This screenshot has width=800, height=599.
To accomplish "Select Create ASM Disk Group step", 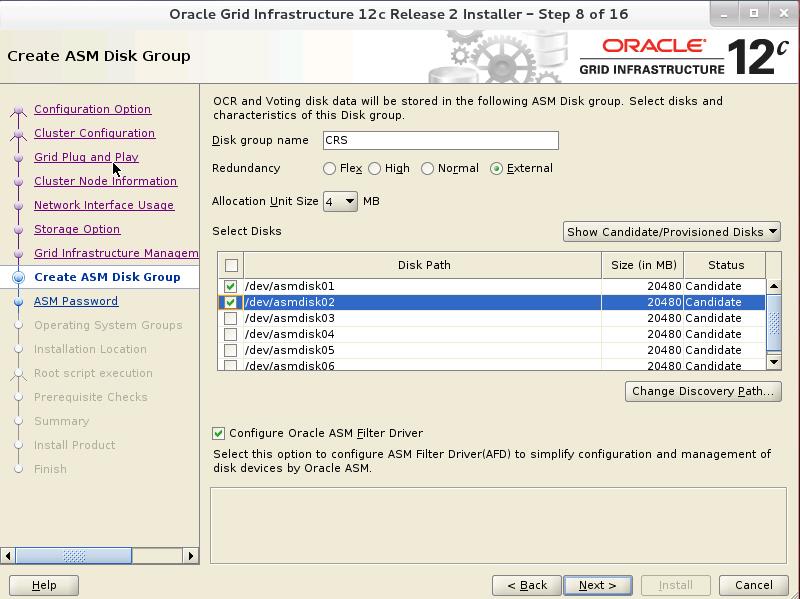I will pyautogui.click(x=107, y=277).
